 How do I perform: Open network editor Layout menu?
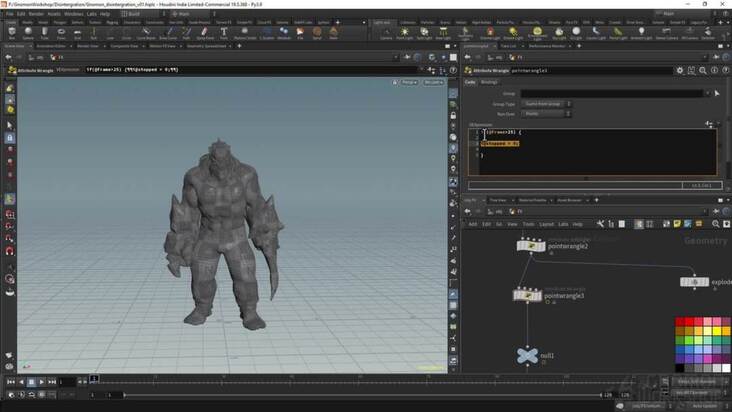pos(546,224)
